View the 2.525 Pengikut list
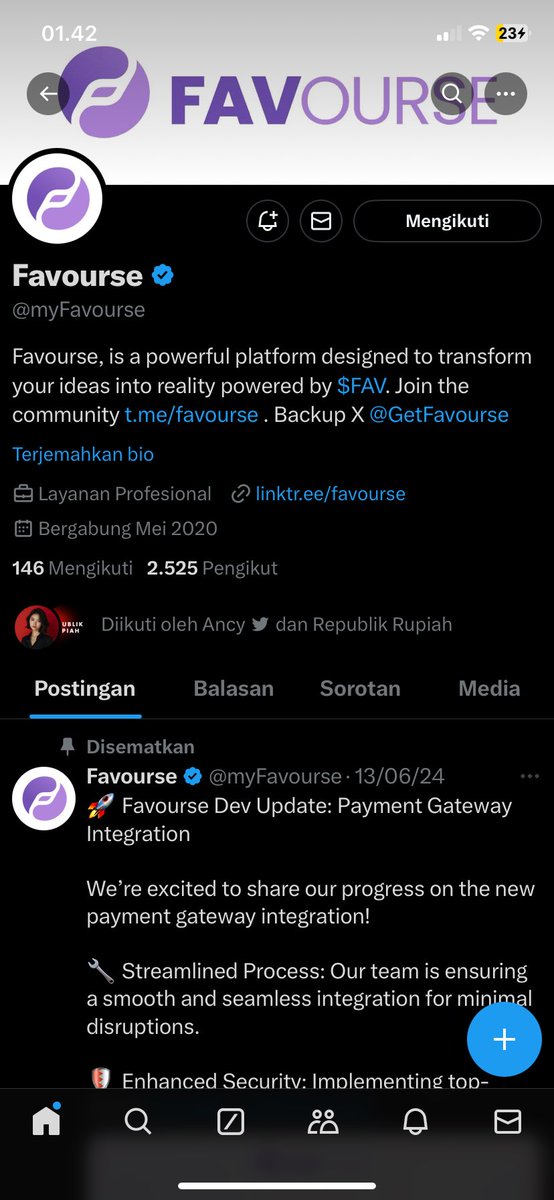The image size is (554, 1200). (212, 568)
